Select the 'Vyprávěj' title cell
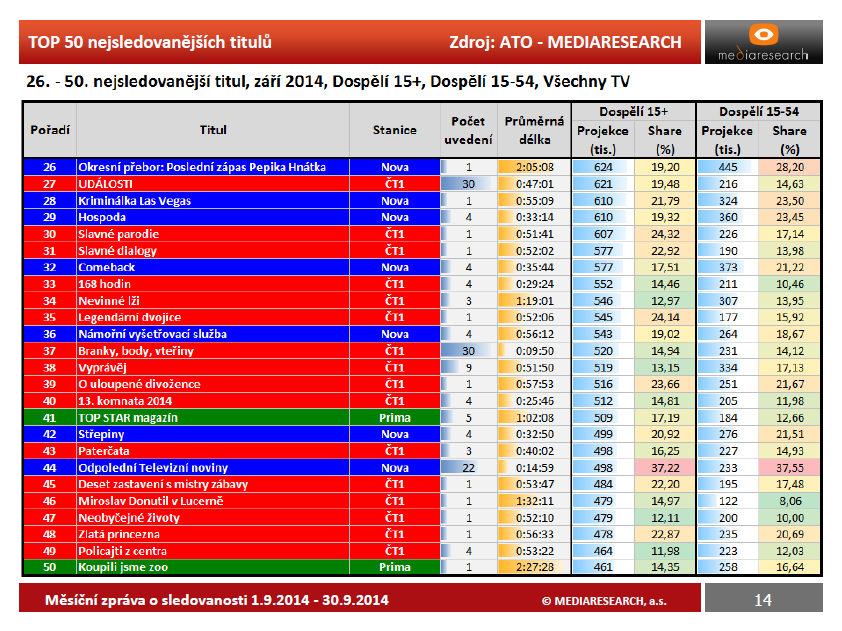This screenshot has height=631, width=842. point(213,367)
